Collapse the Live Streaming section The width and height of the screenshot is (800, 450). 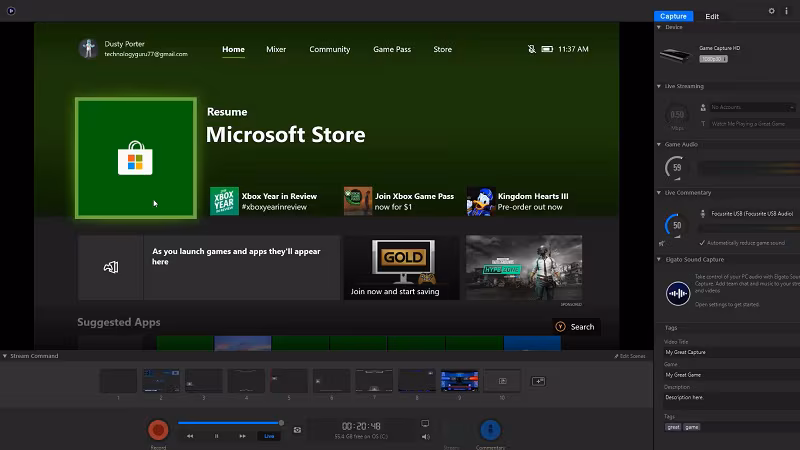pos(659,86)
